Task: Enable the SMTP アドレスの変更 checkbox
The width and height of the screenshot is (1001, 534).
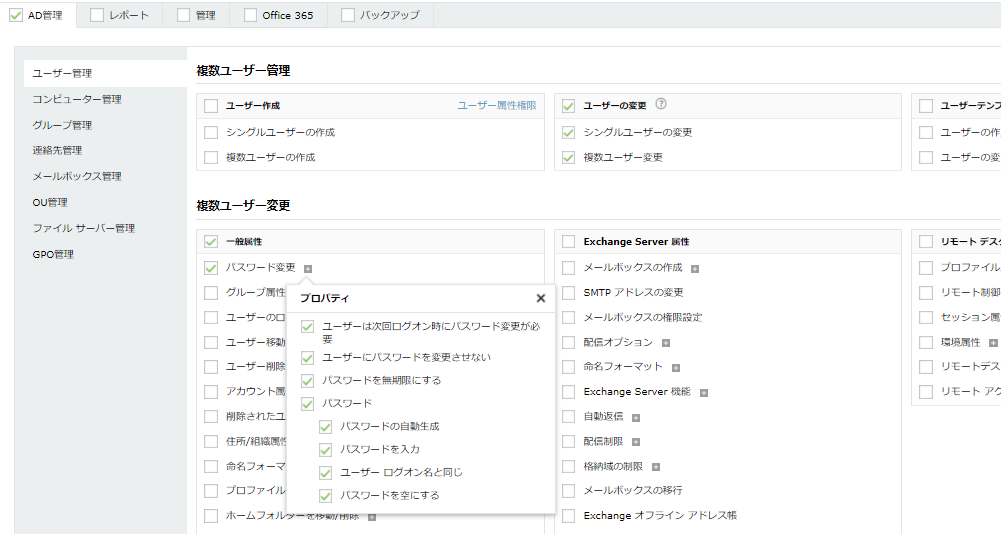Action: 569,293
